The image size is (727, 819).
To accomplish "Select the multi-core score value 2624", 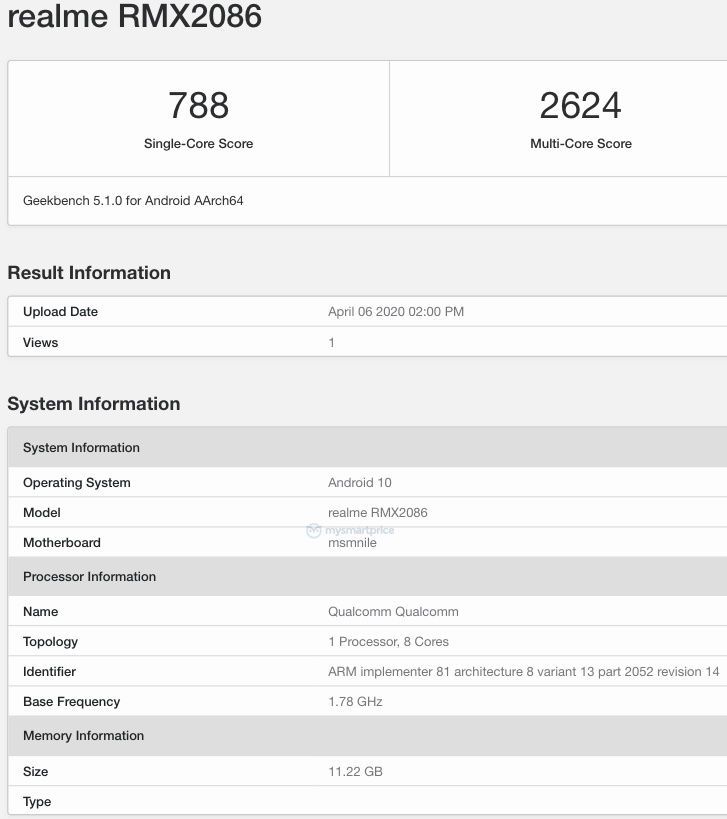I will click(x=580, y=106).
